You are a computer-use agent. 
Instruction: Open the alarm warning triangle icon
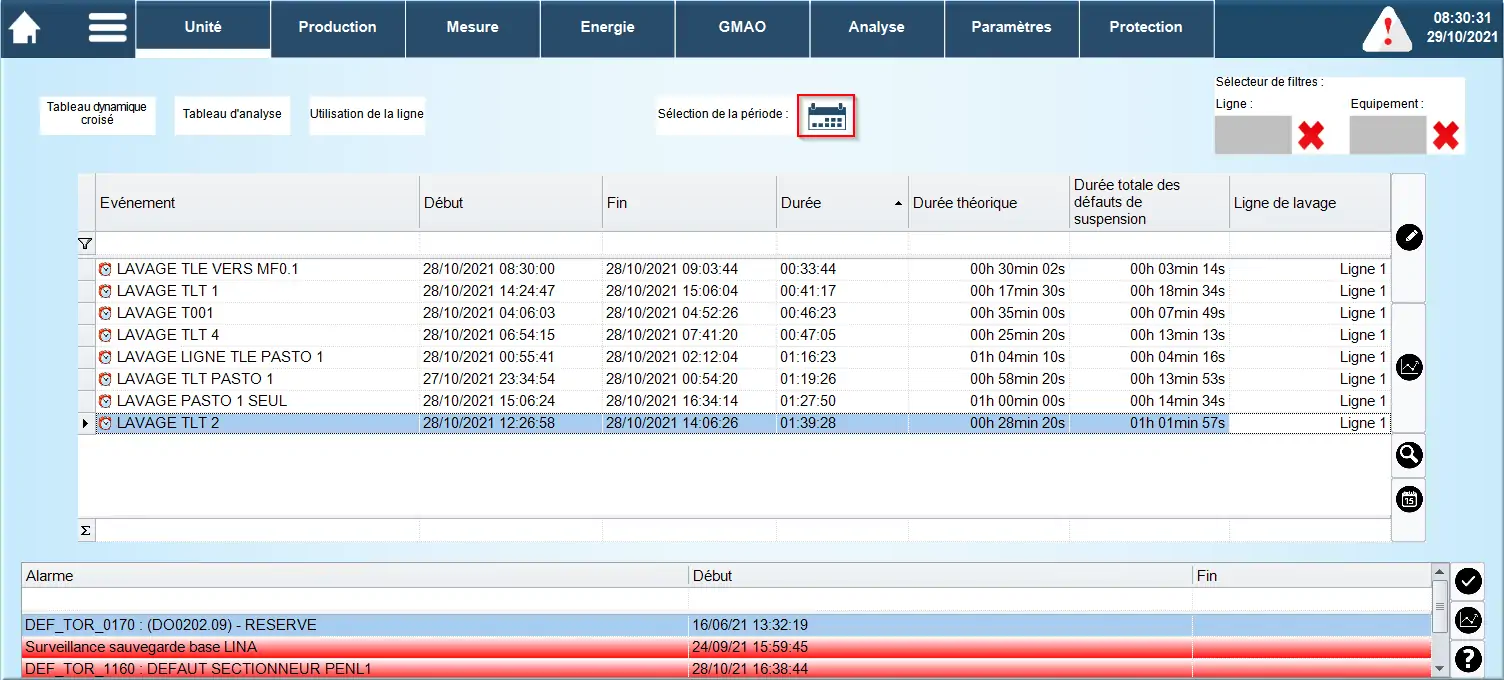[1386, 29]
